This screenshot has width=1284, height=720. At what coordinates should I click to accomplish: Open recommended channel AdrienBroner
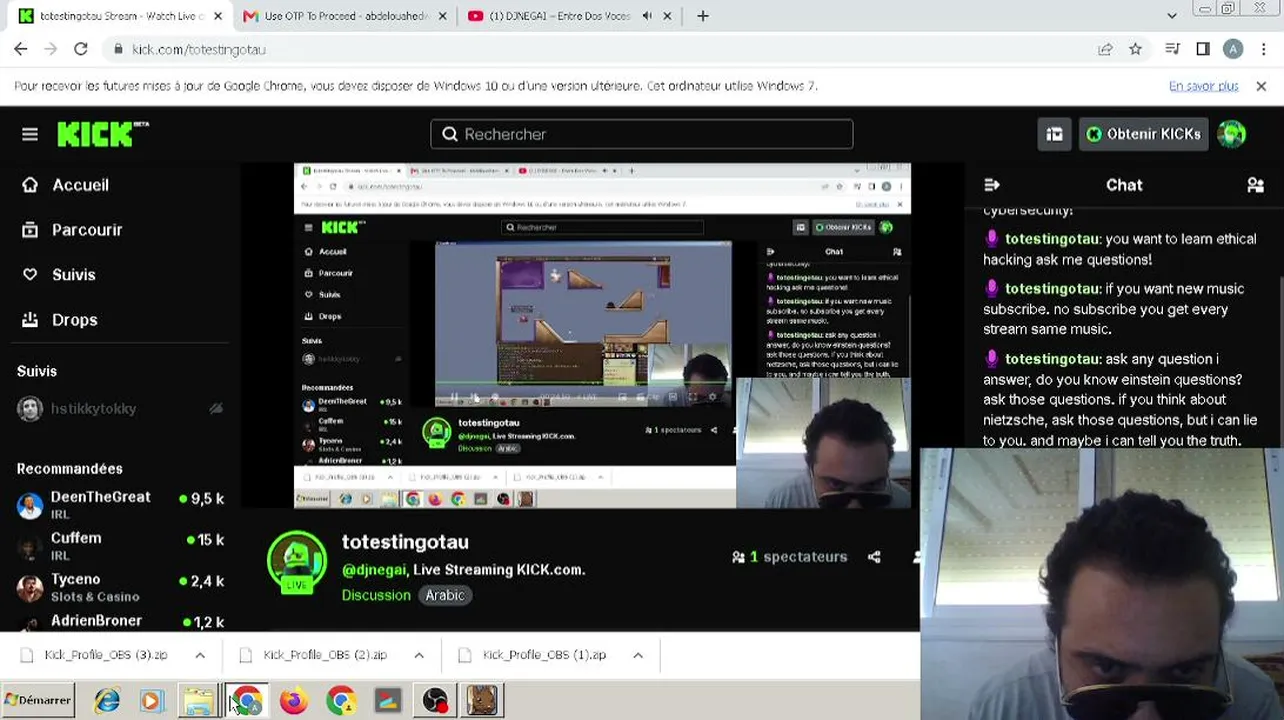(120, 622)
